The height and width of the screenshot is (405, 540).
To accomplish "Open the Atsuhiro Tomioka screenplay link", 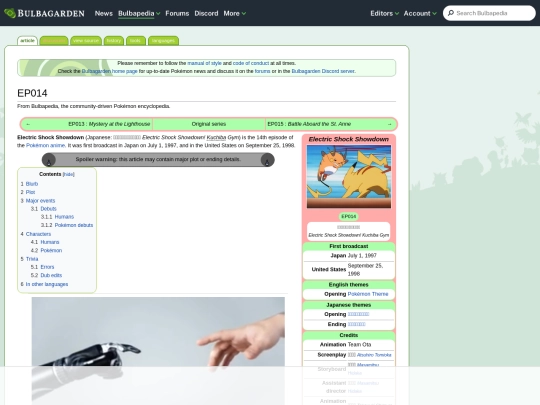I will (x=374, y=355).
